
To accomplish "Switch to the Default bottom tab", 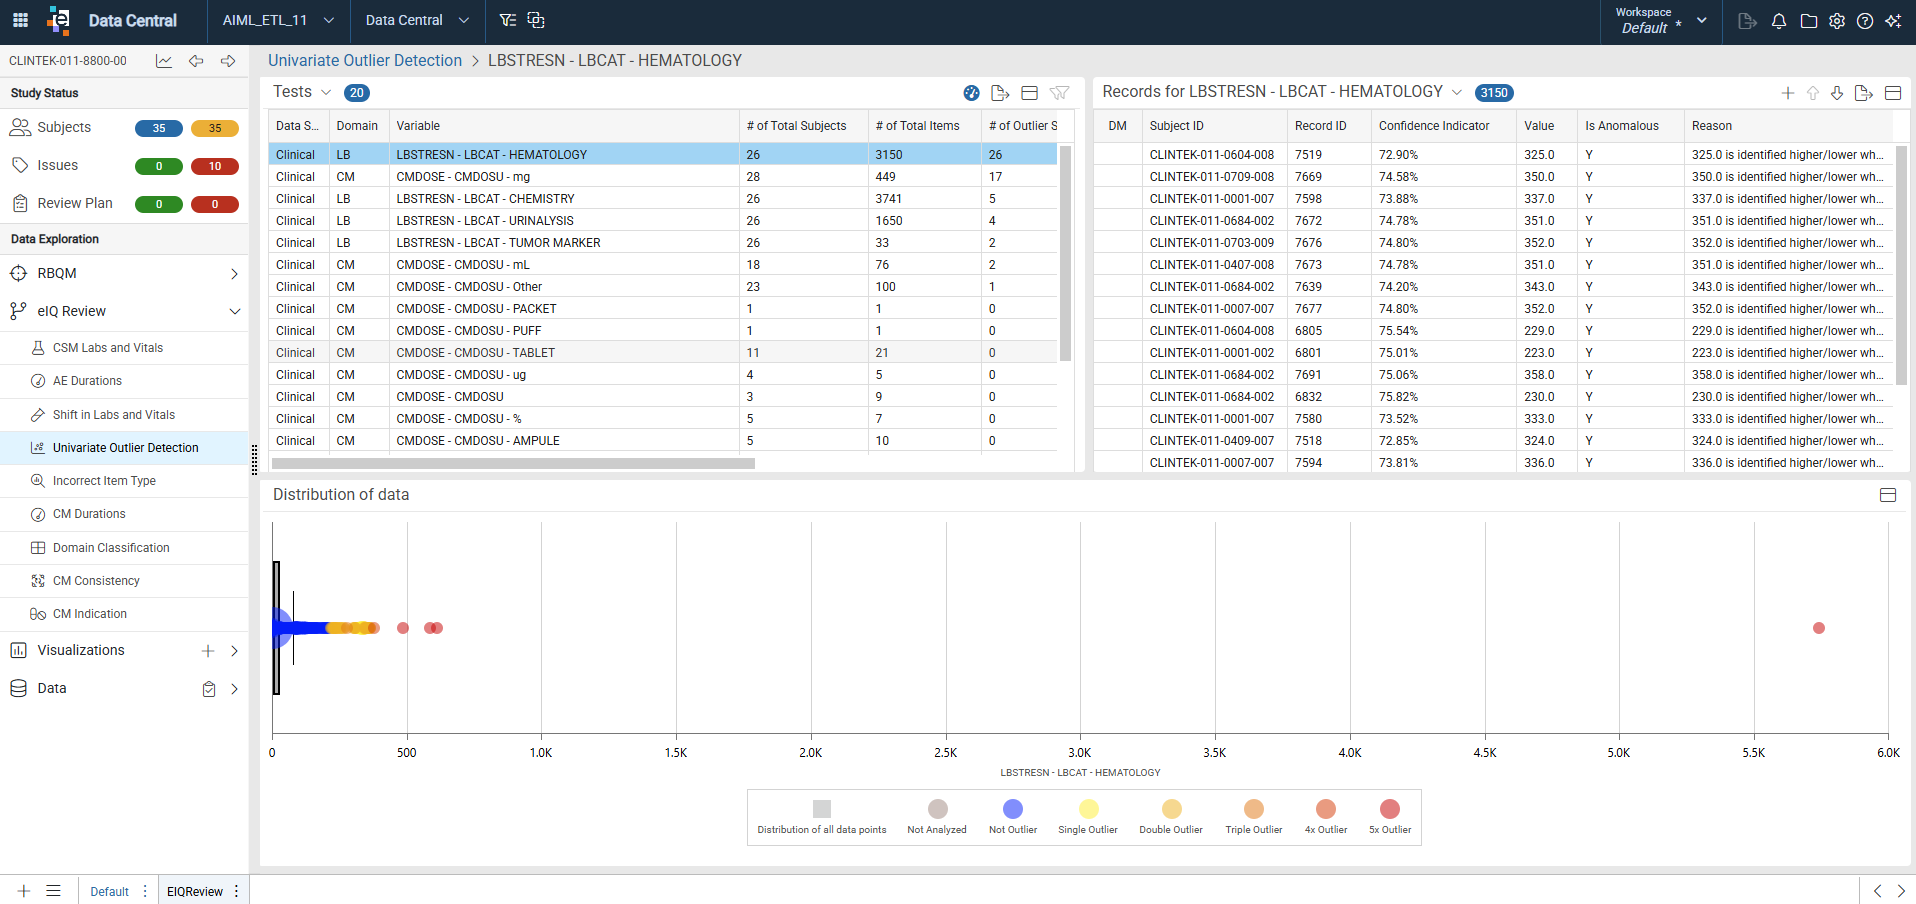I will pyautogui.click(x=109, y=892).
